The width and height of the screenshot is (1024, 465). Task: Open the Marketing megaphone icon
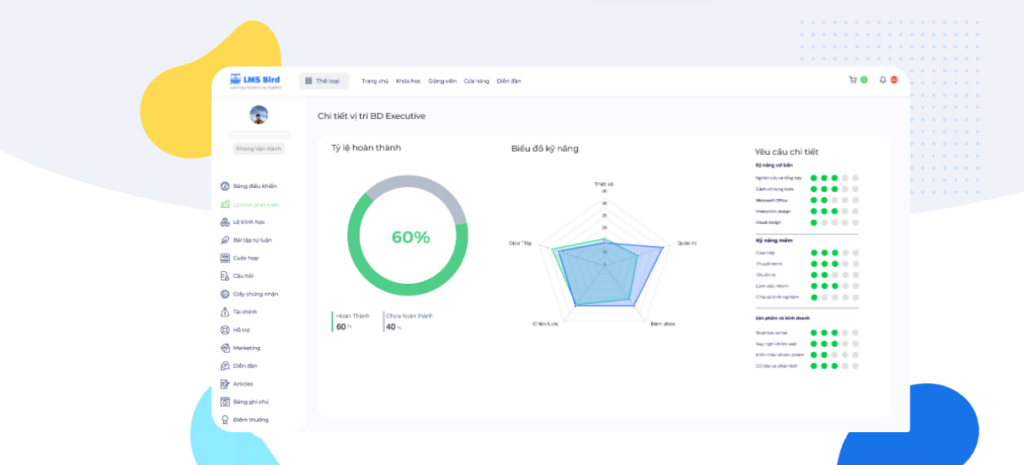pyautogui.click(x=224, y=348)
